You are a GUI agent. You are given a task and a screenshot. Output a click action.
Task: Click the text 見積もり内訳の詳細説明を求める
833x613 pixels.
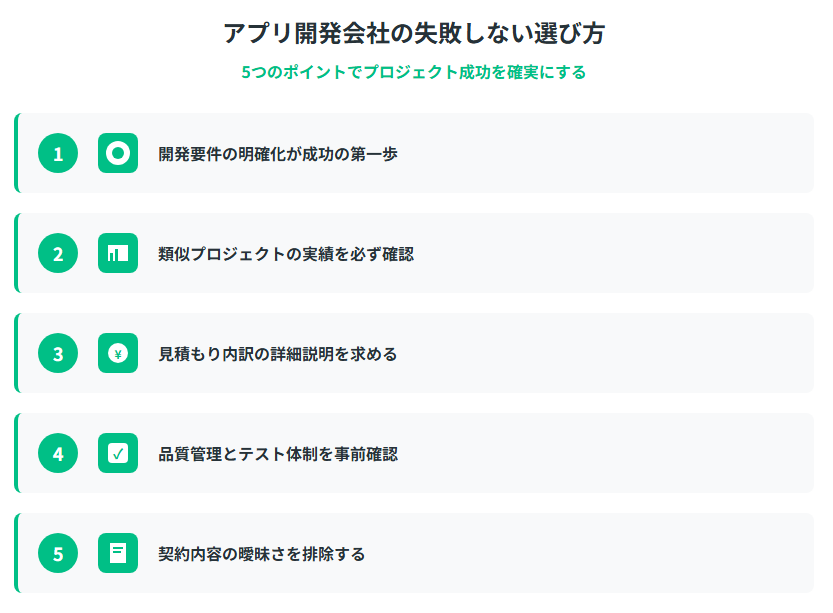278,354
